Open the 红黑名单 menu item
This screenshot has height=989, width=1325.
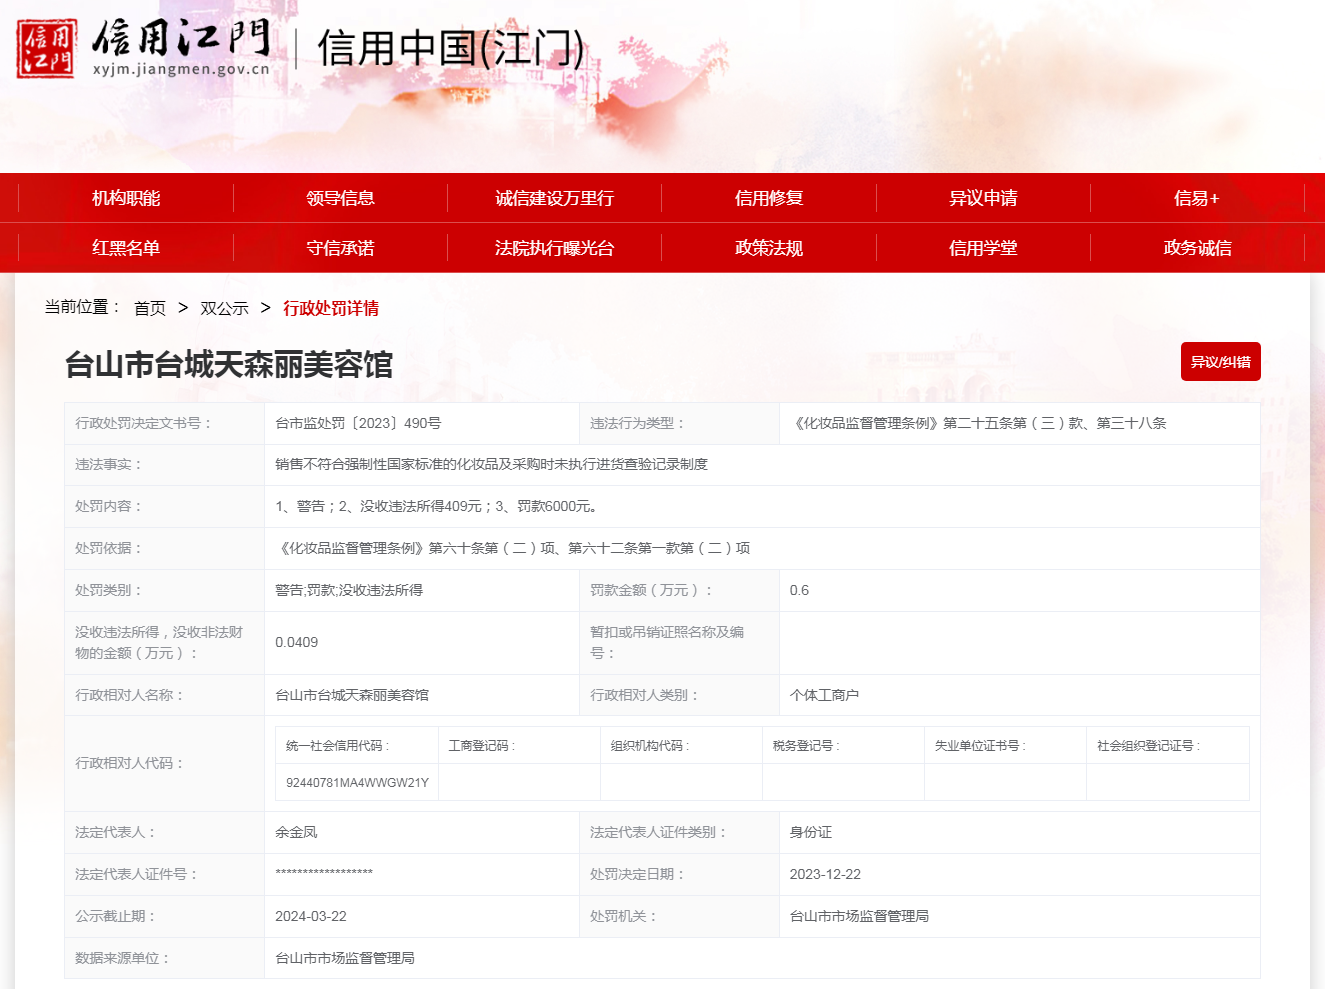coord(126,248)
